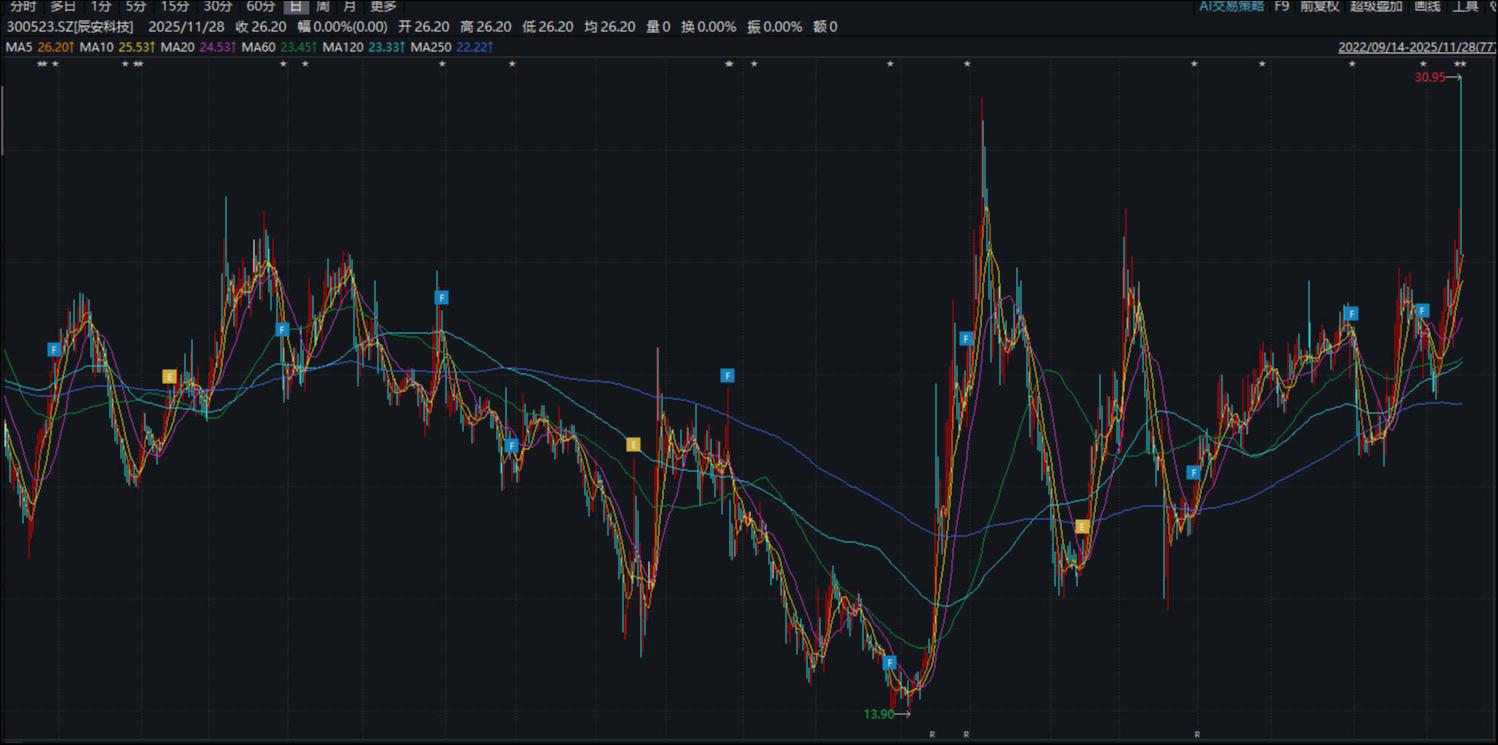Viewport: 1498px width, 745px height.
Task: Switch to the 分时 intraday tab
Action: click(x=23, y=6)
